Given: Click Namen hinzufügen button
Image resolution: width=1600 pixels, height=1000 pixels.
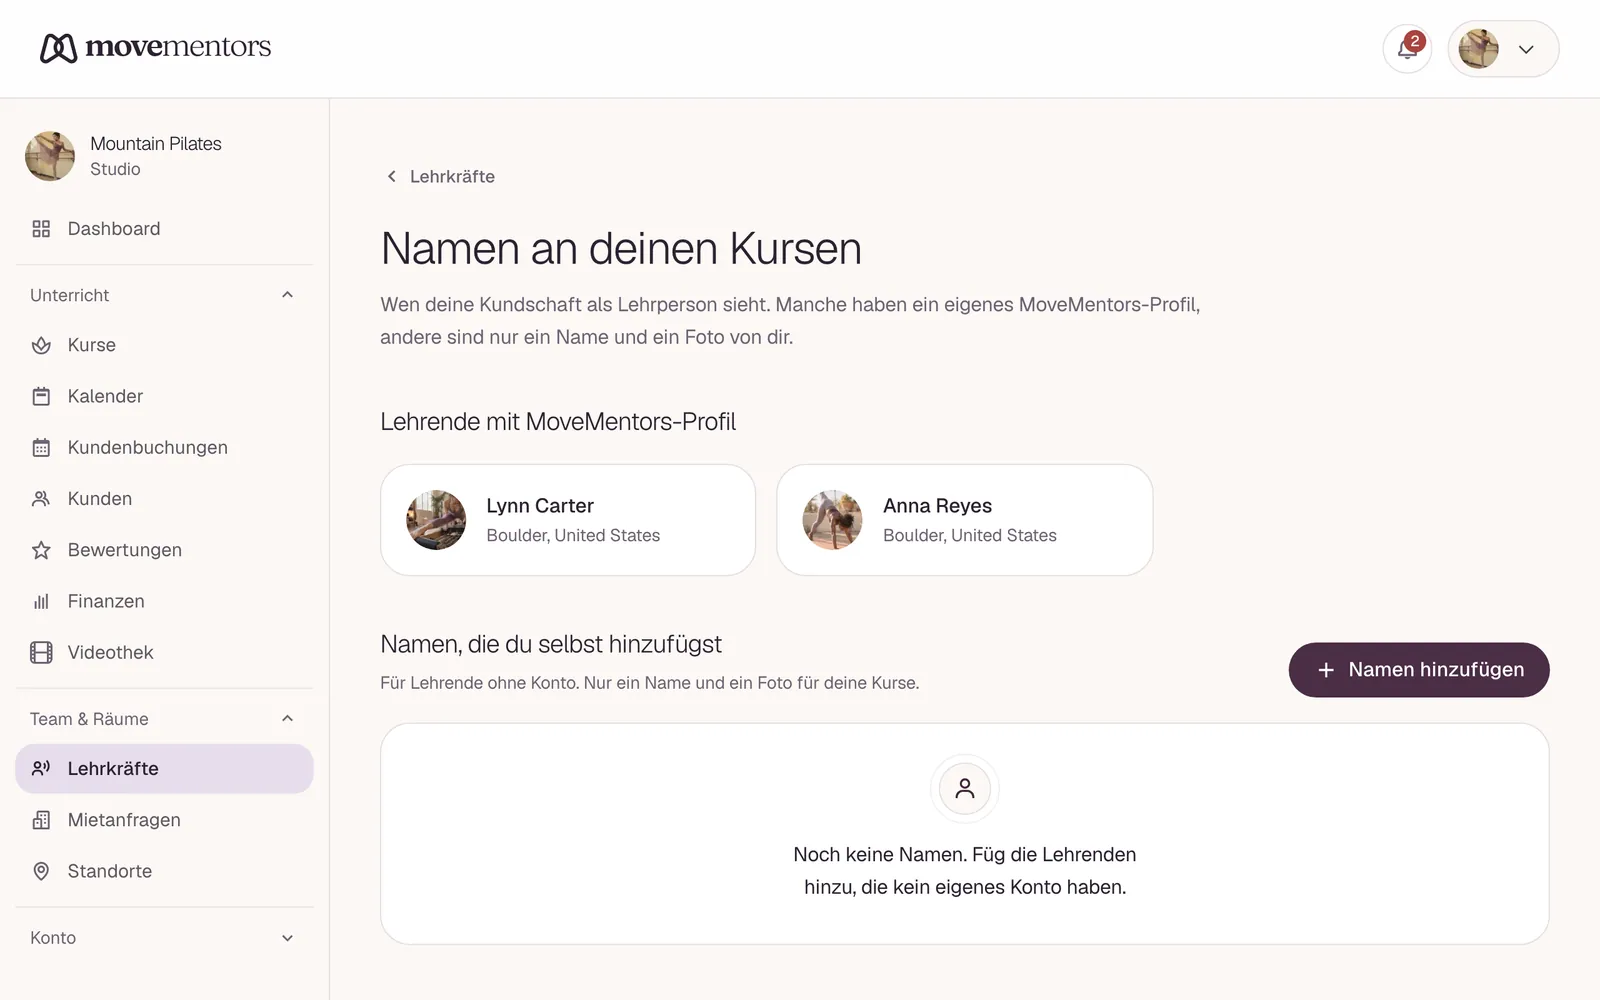Looking at the screenshot, I should click(1419, 670).
